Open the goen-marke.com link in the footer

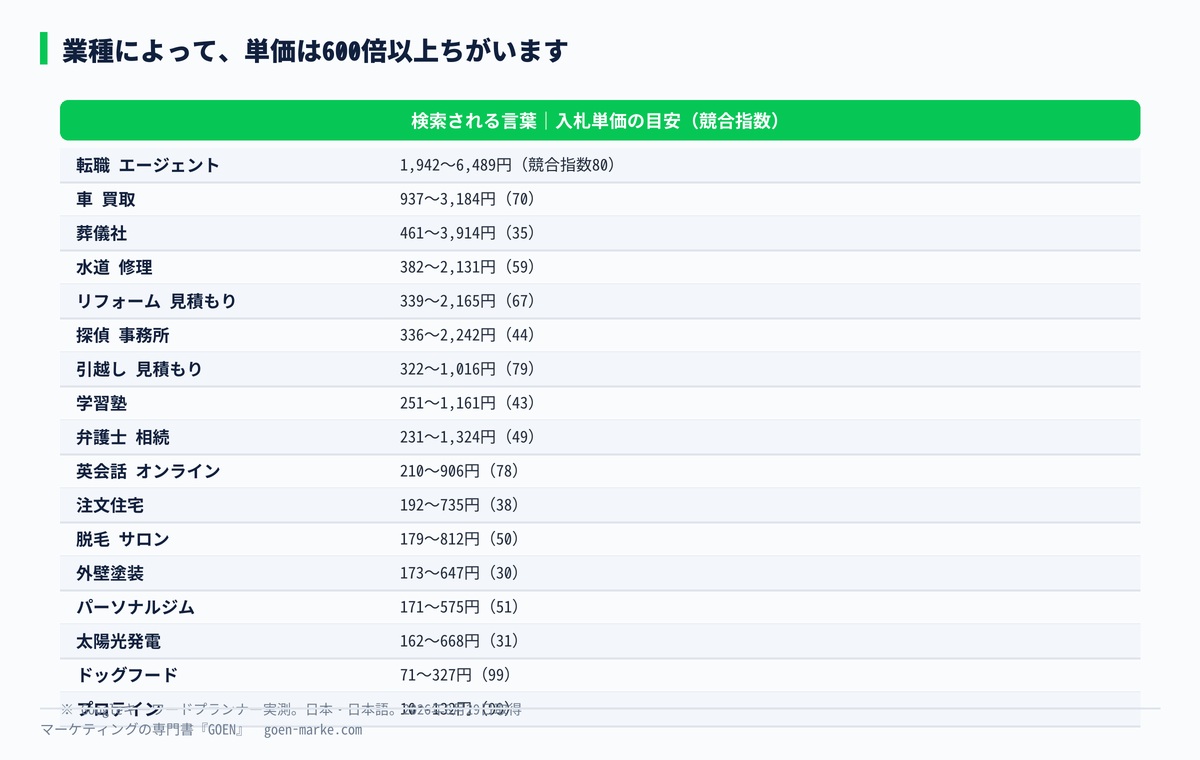(x=313, y=730)
